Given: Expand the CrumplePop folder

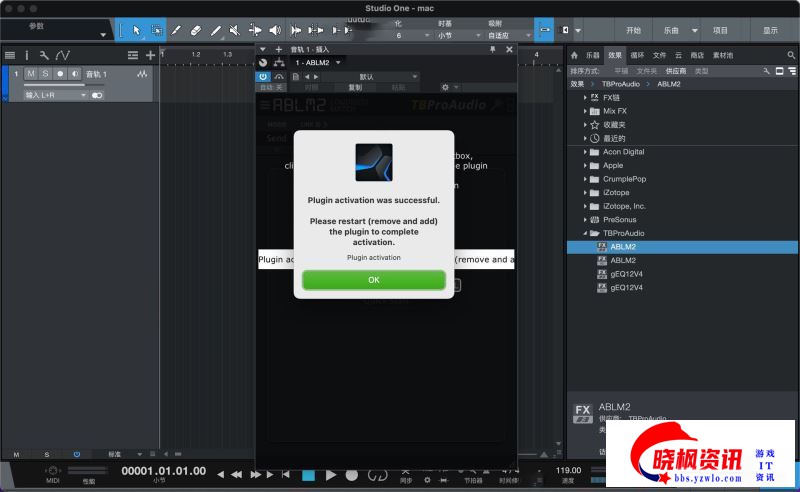Looking at the screenshot, I should point(585,179).
